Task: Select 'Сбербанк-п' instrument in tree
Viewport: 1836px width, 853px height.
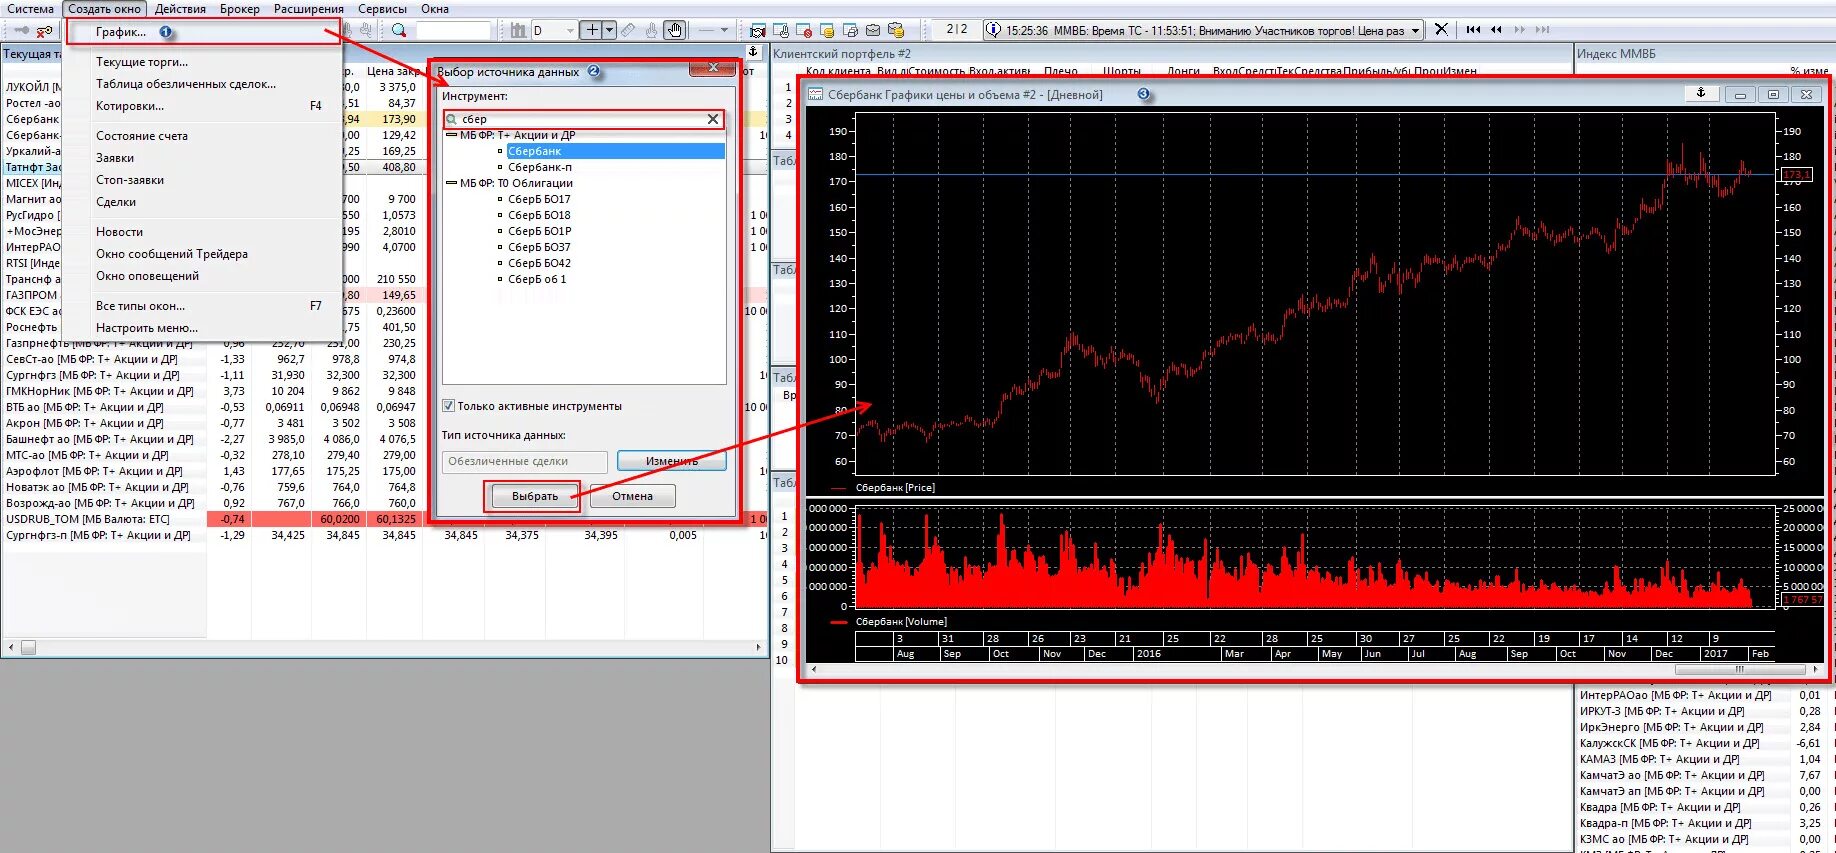Action: coord(540,167)
